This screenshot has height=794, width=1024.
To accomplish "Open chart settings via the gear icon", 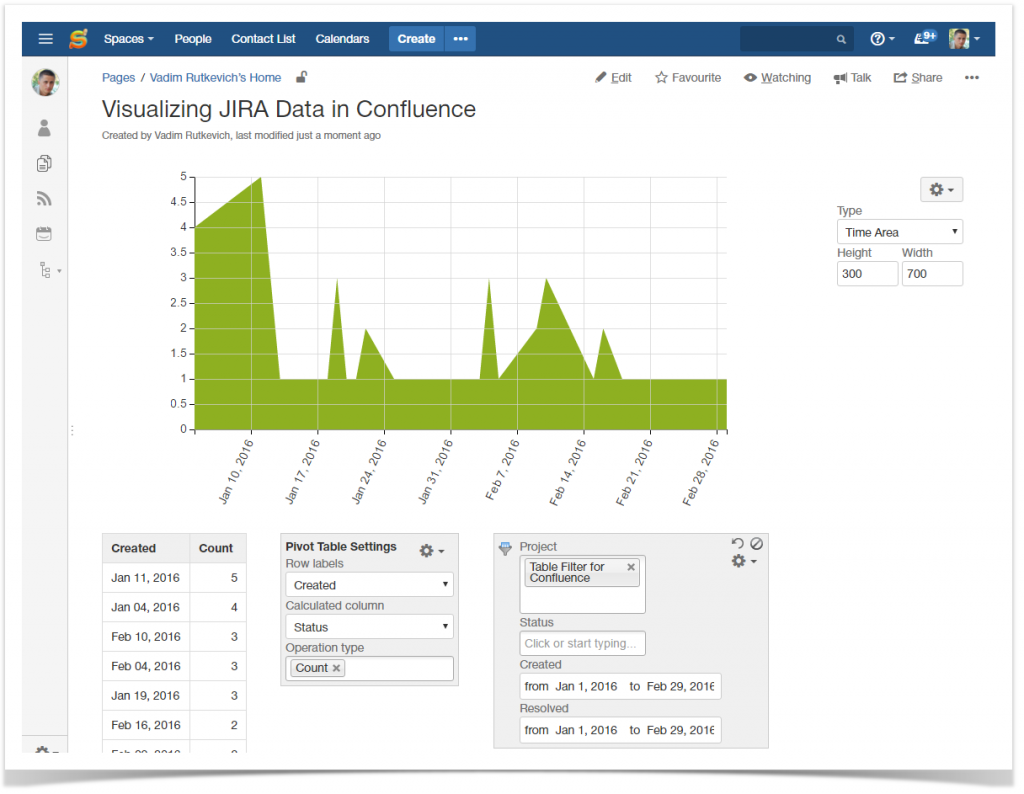I will pyautogui.click(x=938, y=189).
